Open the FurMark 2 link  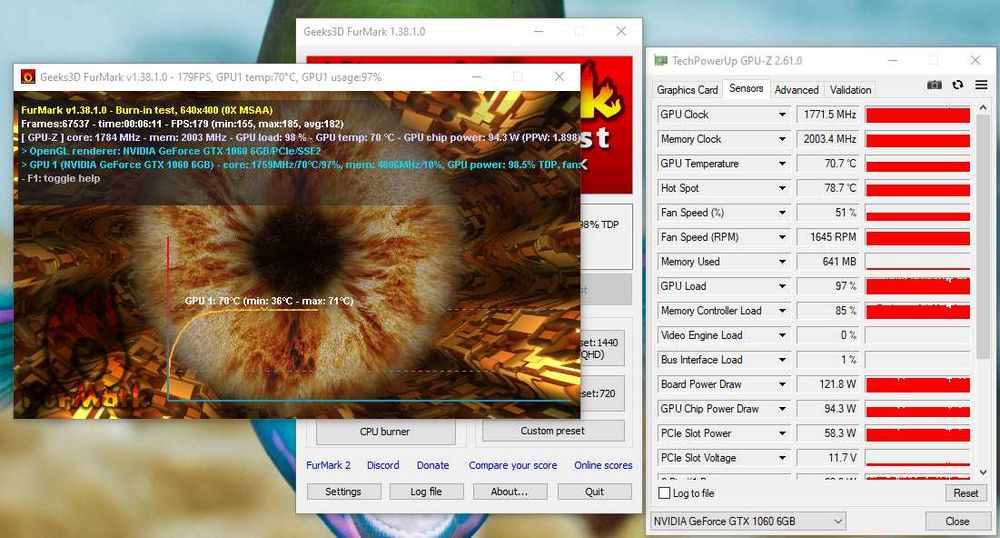(328, 465)
